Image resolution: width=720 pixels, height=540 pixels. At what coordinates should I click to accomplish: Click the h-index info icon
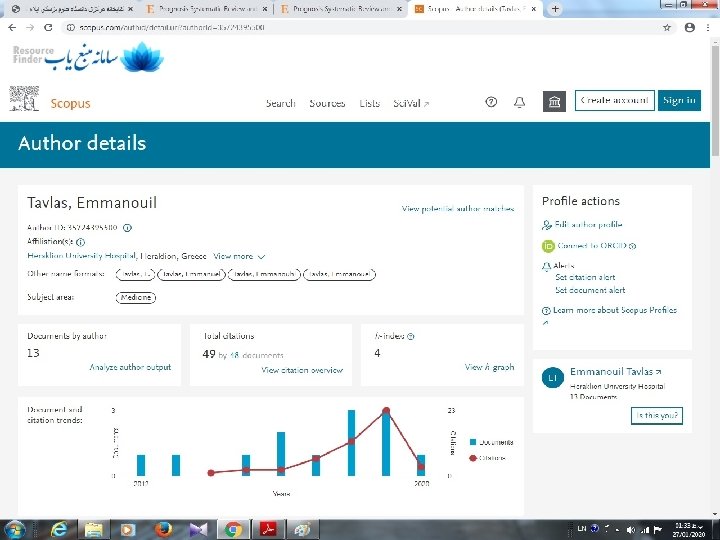pyautogui.click(x=411, y=336)
